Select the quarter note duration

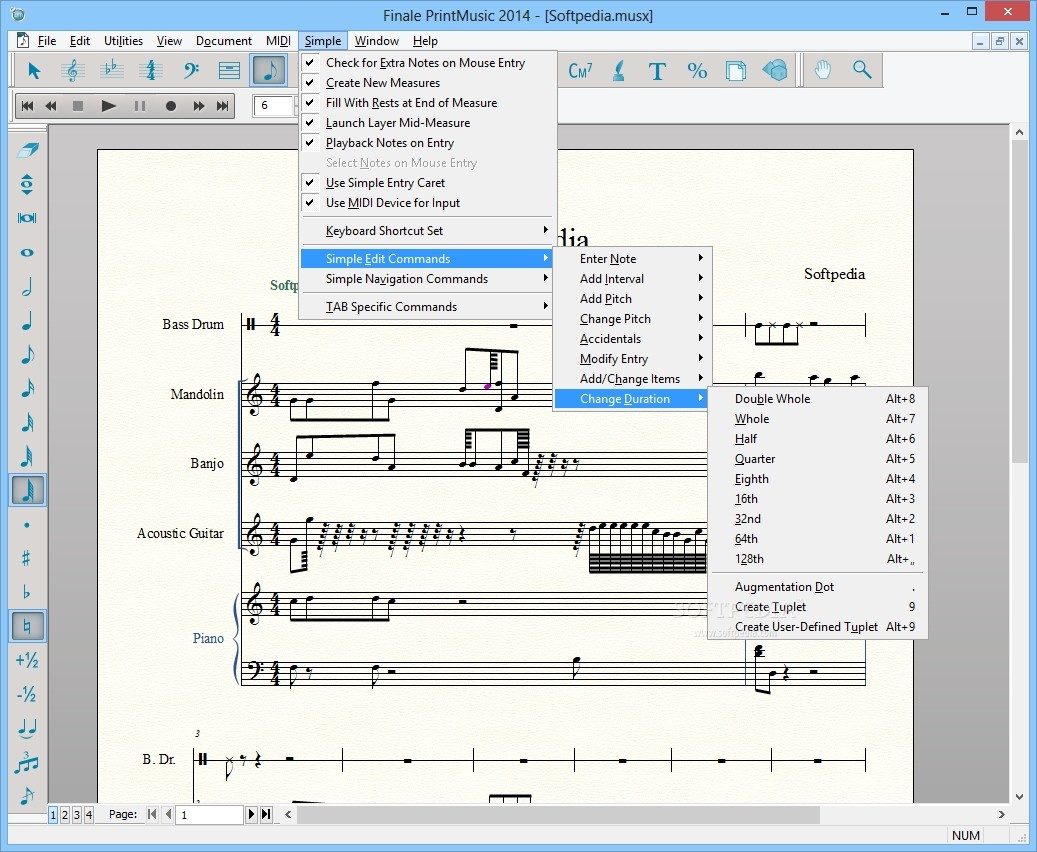click(x=27, y=321)
